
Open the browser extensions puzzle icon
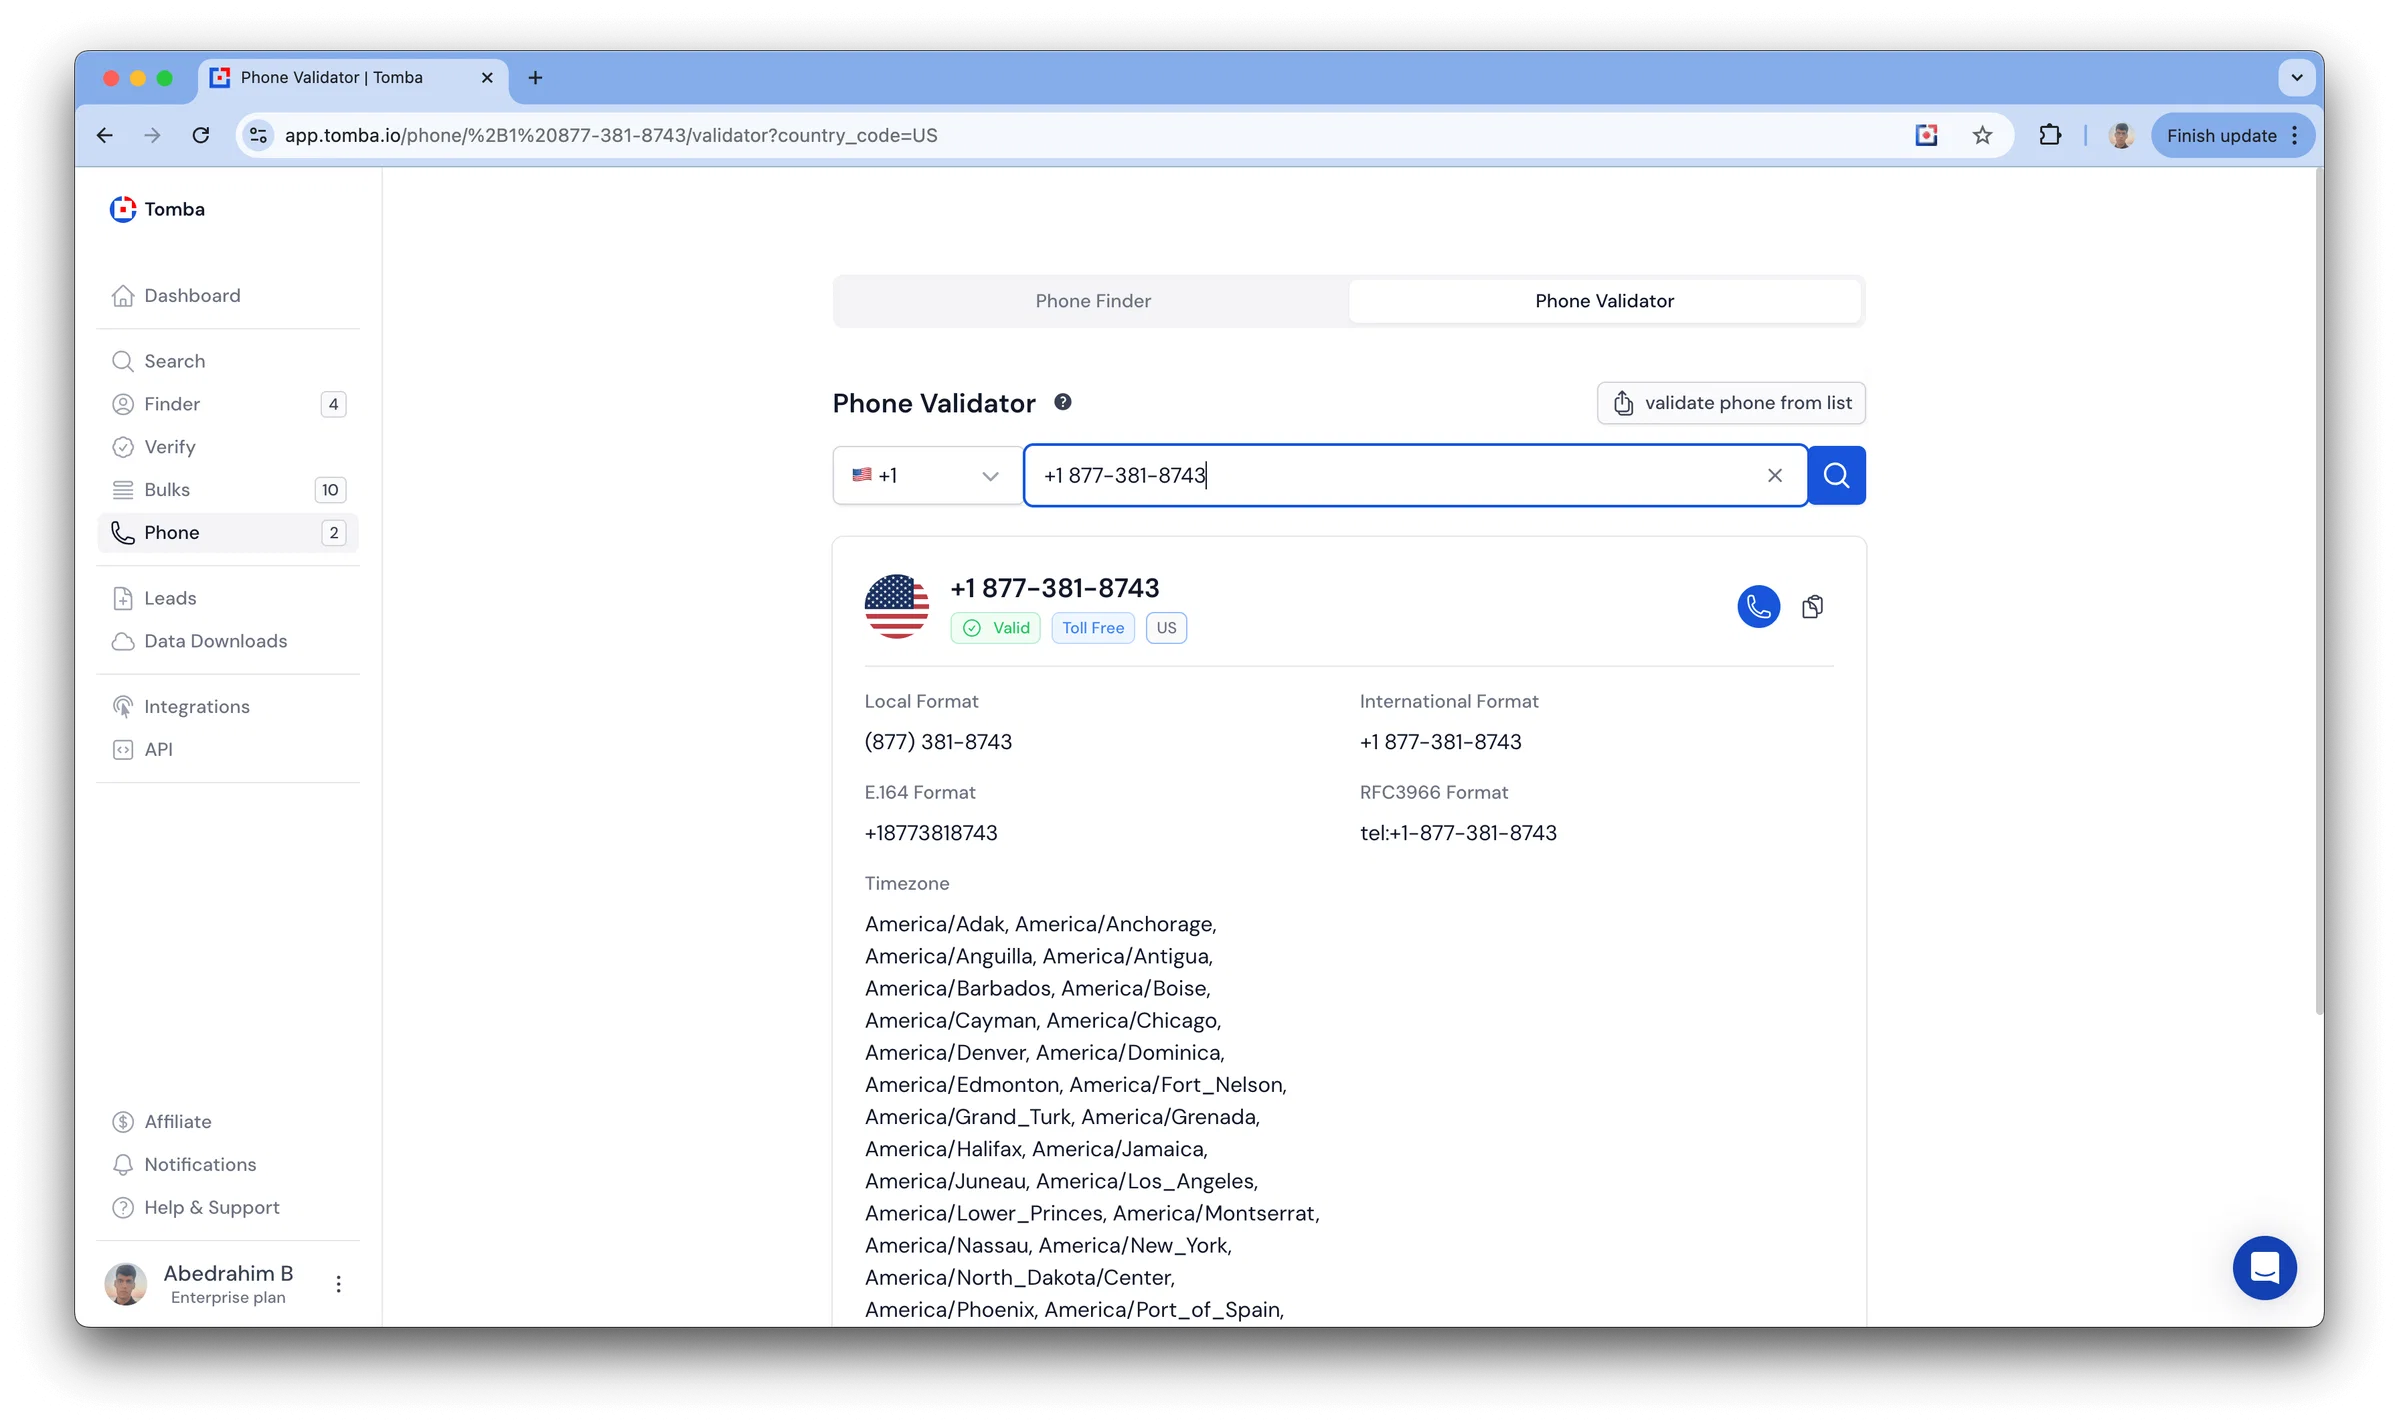2050,135
